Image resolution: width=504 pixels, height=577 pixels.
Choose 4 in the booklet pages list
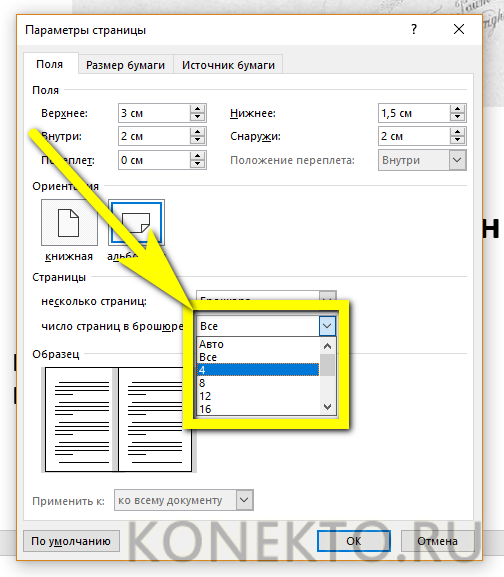[258, 370]
